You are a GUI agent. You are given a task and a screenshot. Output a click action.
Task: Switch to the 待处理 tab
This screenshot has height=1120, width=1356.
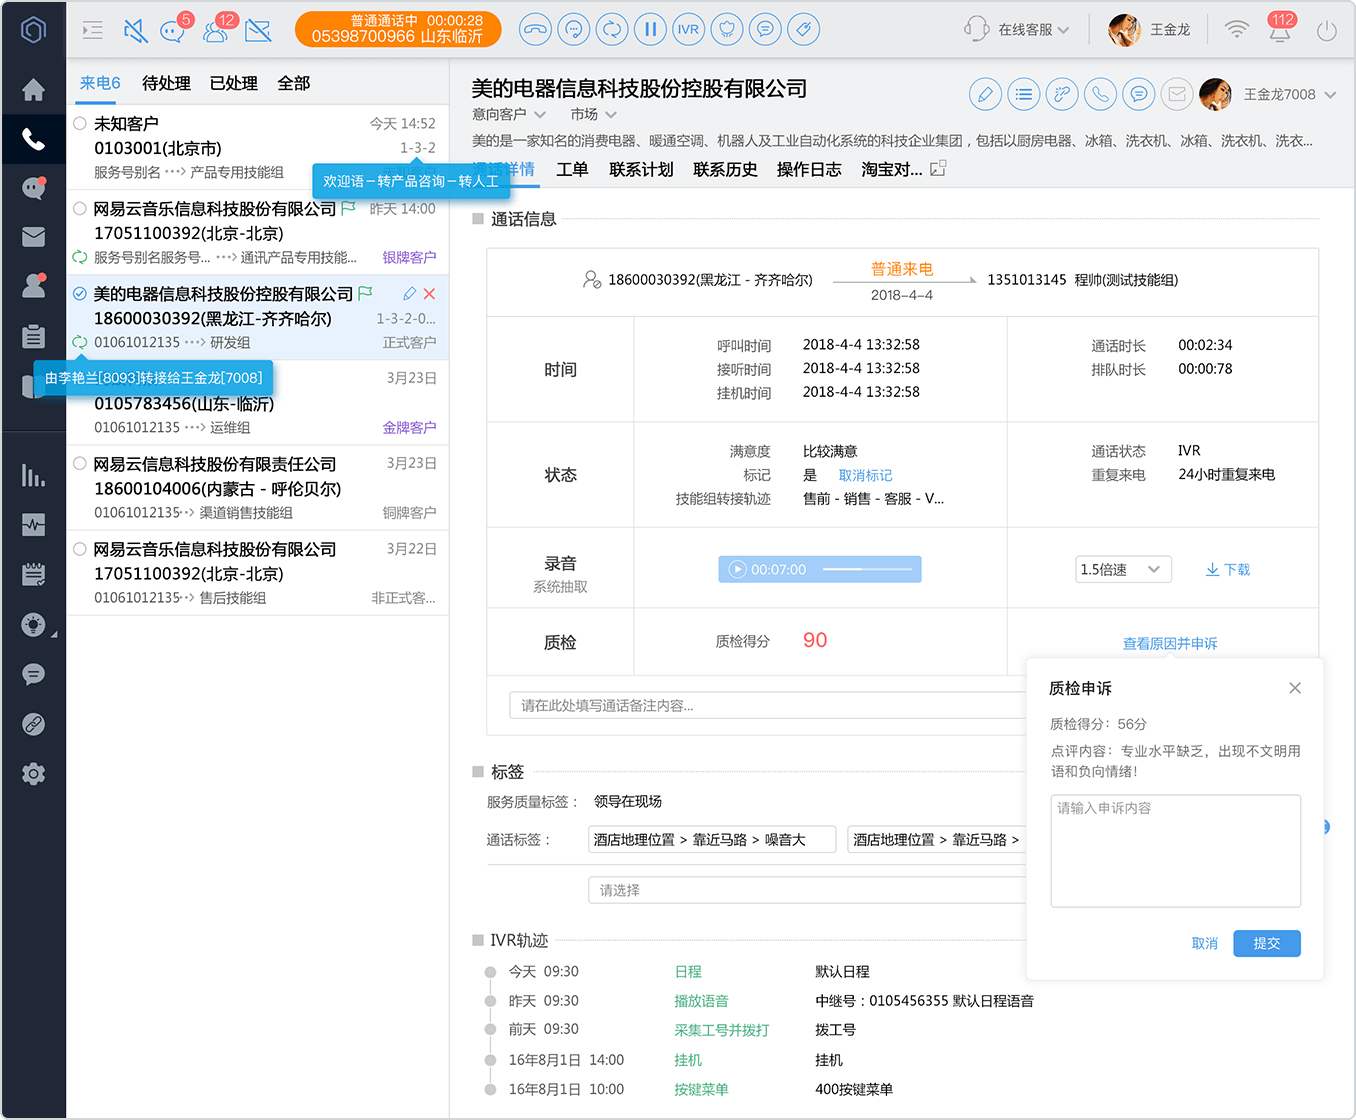(166, 83)
